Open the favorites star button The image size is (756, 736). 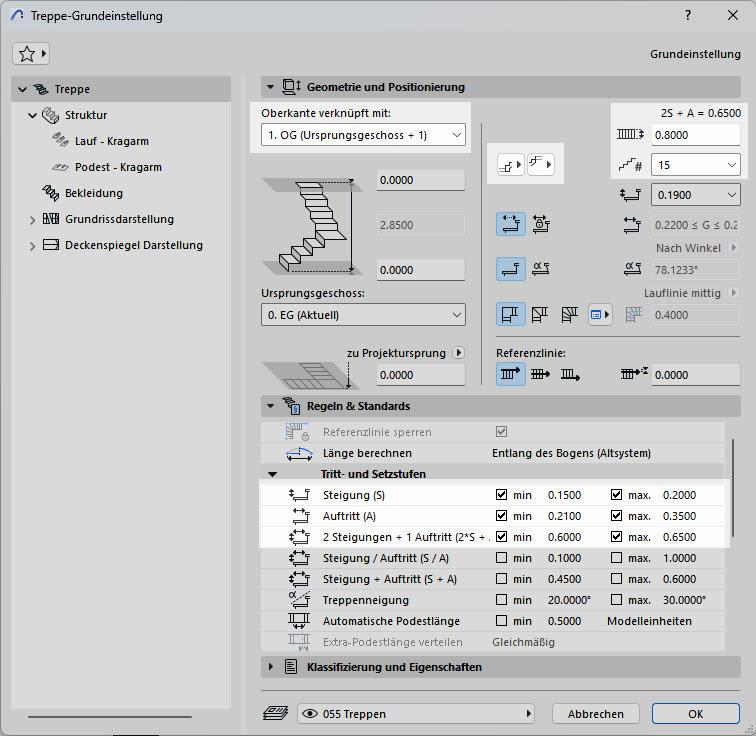[30, 53]
